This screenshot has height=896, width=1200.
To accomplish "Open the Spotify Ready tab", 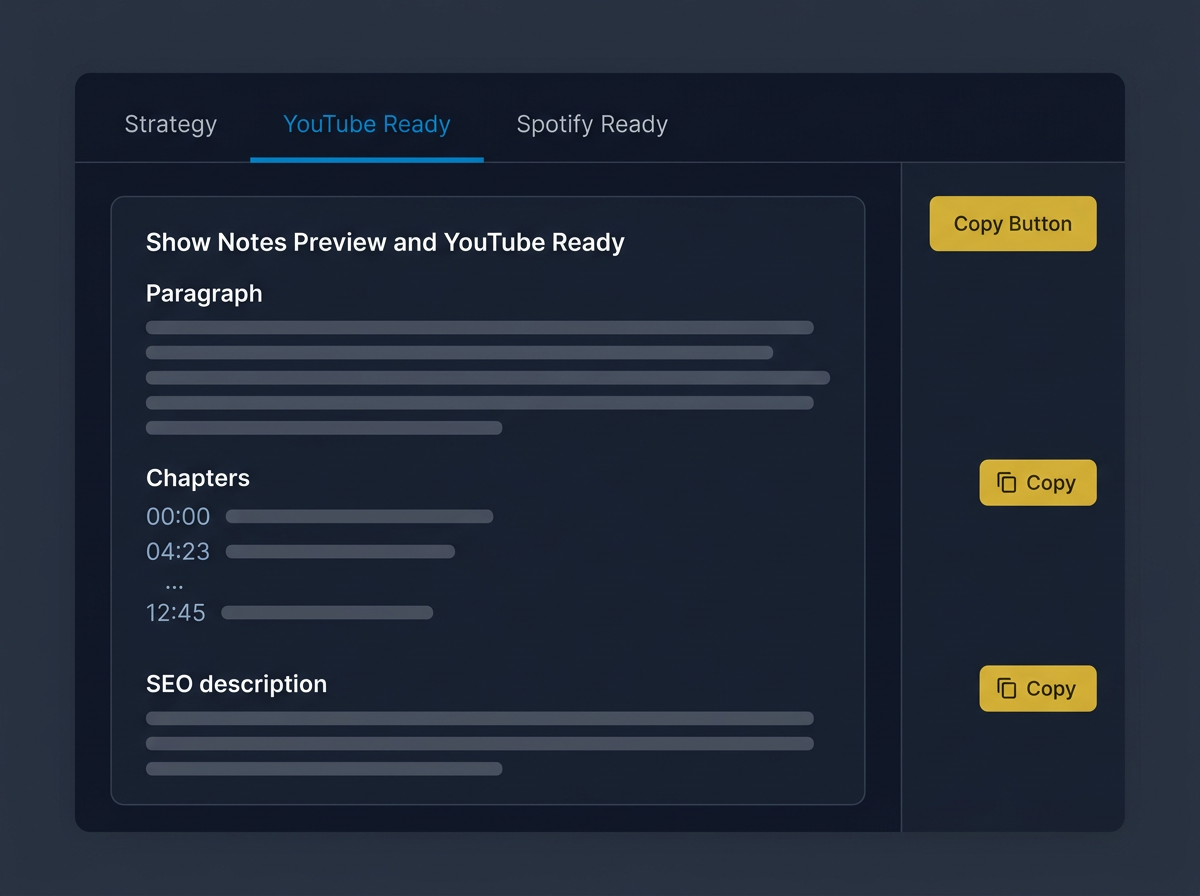I will click(592, 124).
